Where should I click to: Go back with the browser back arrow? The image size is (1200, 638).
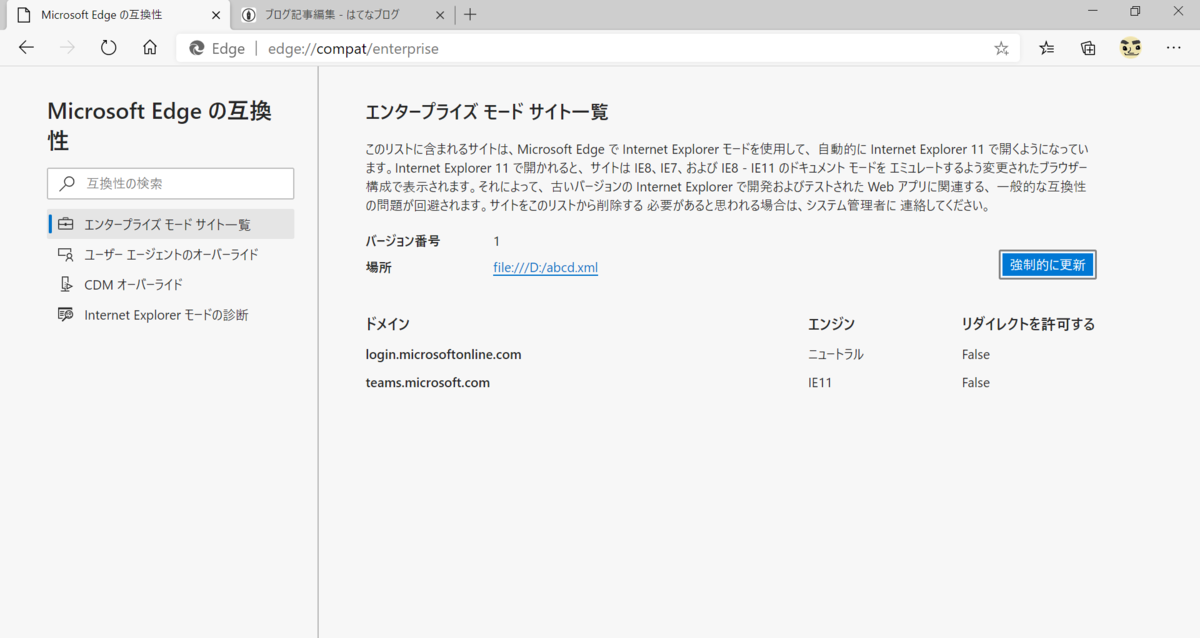[26, 48]
